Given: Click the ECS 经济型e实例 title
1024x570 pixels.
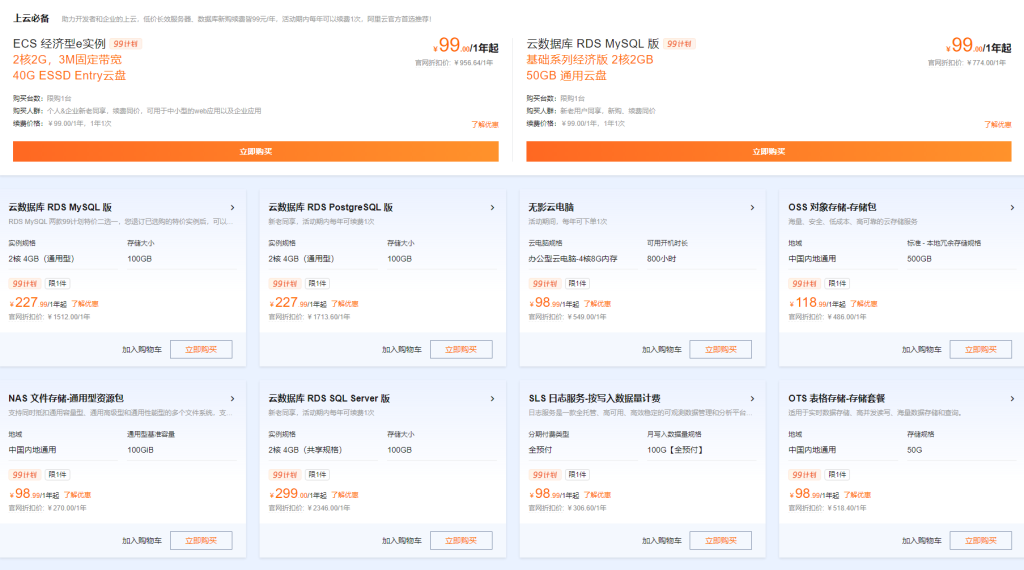Looking at the screenshot, I should 59,44.
